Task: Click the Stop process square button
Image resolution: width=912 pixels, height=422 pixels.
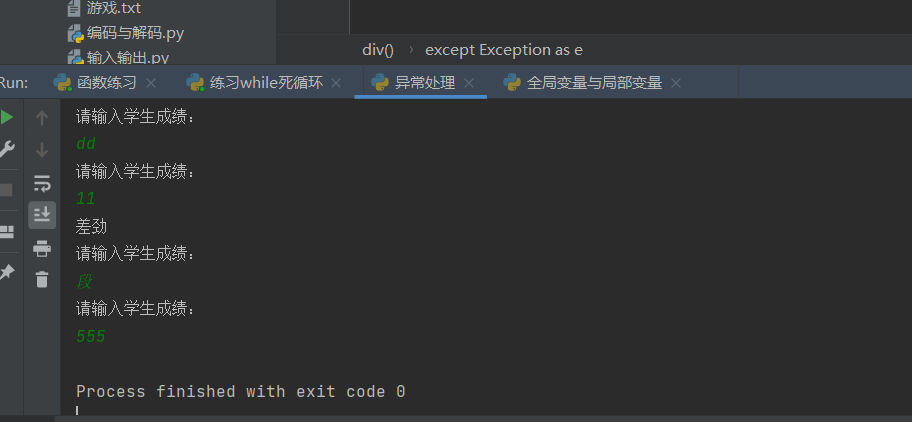Action: (x=6, y=190)
